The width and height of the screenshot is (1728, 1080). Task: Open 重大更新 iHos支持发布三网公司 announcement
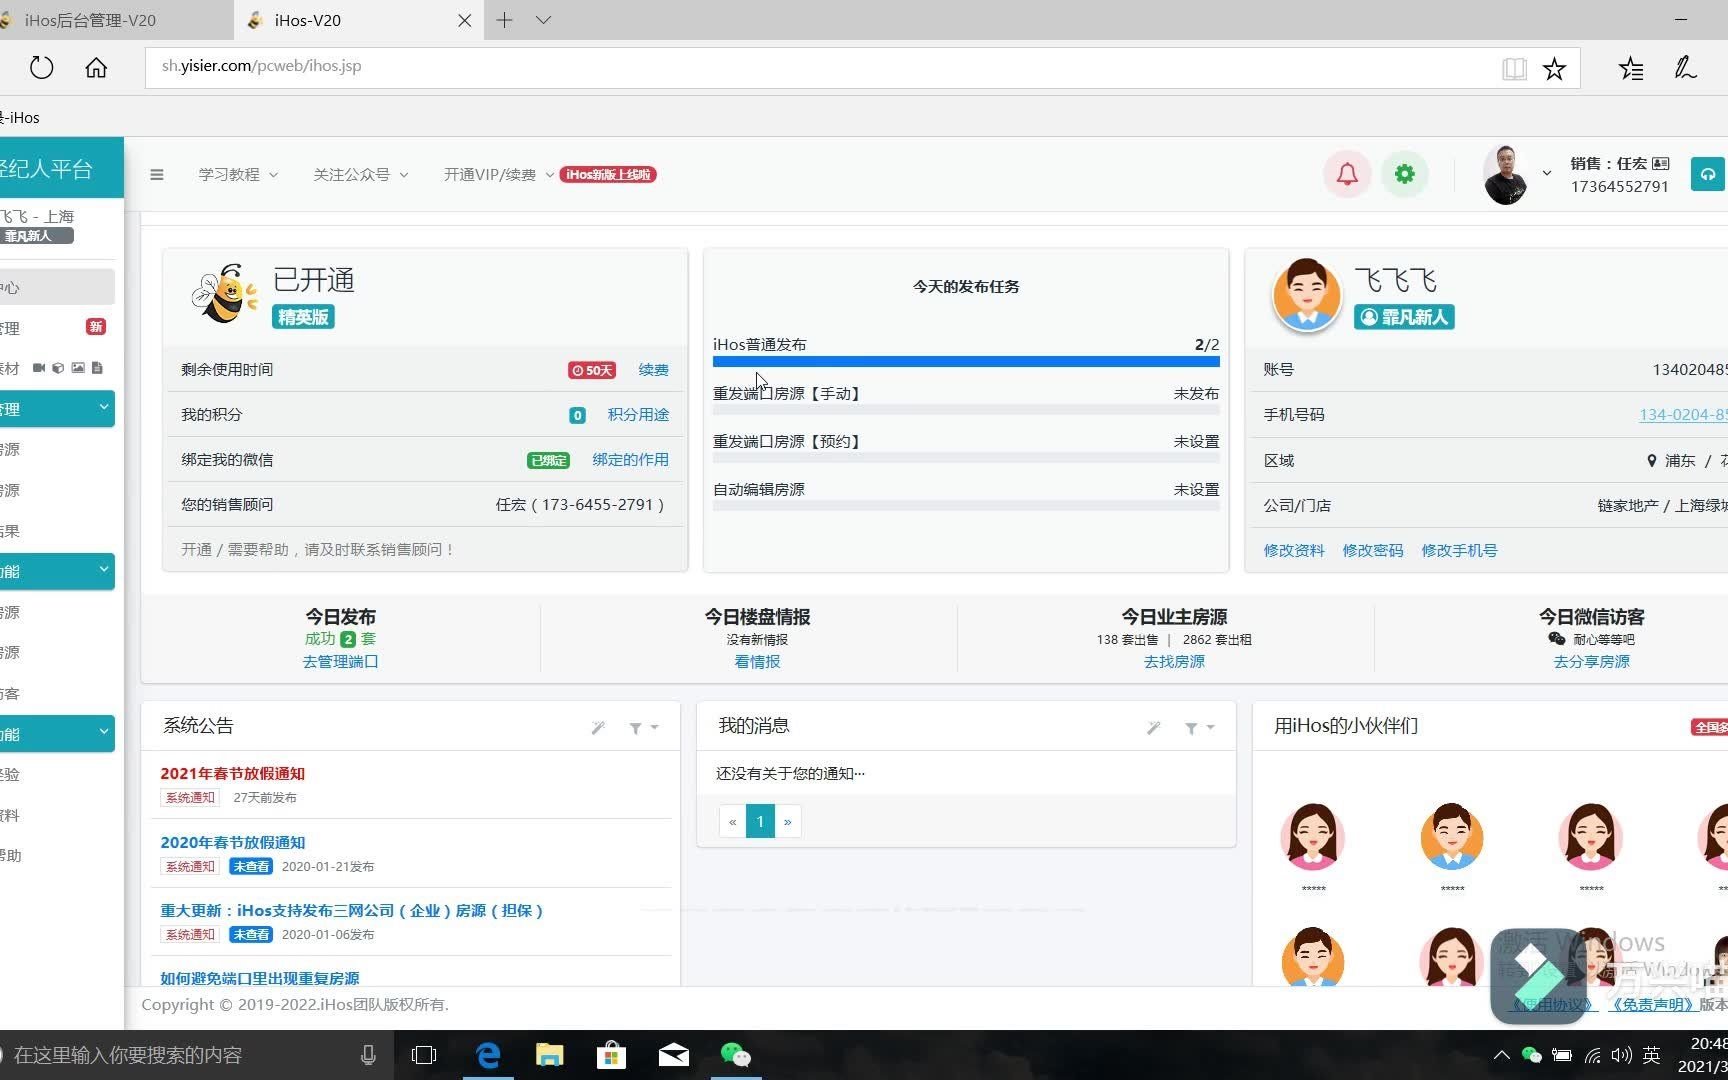[352, 911]
